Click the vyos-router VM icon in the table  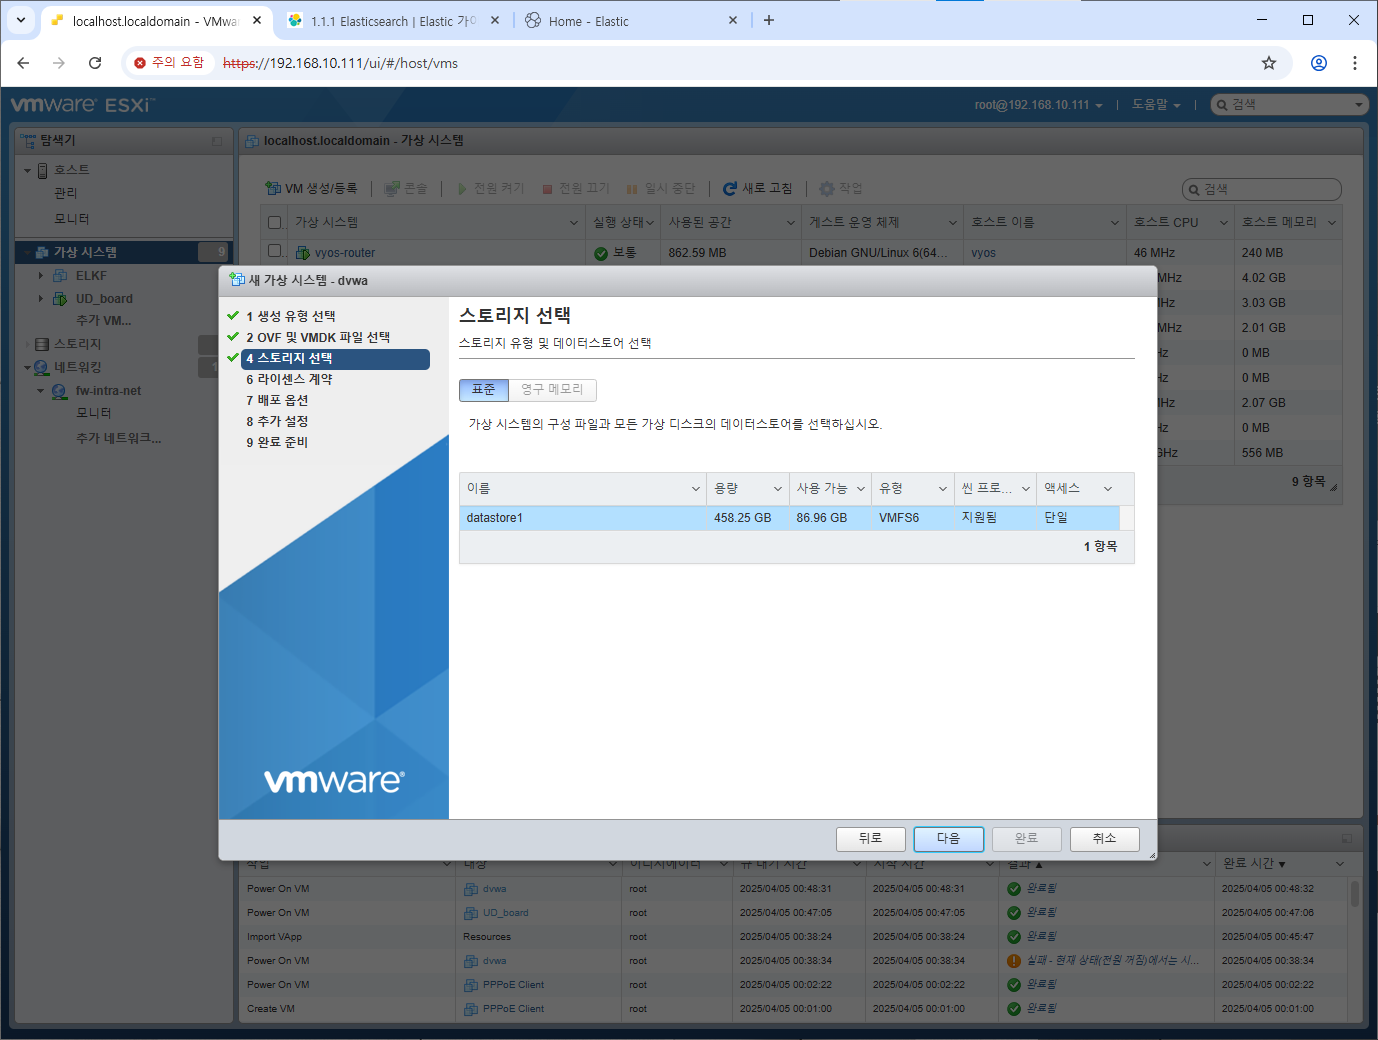point(302,253)
